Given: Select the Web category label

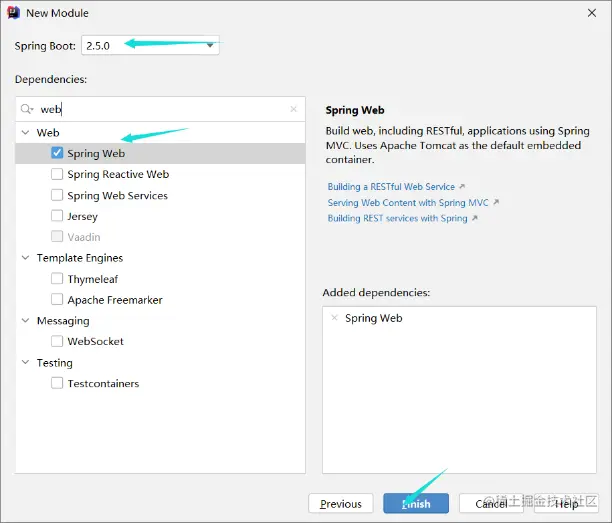Looking at the screenshot, I should tap(48, 133).
